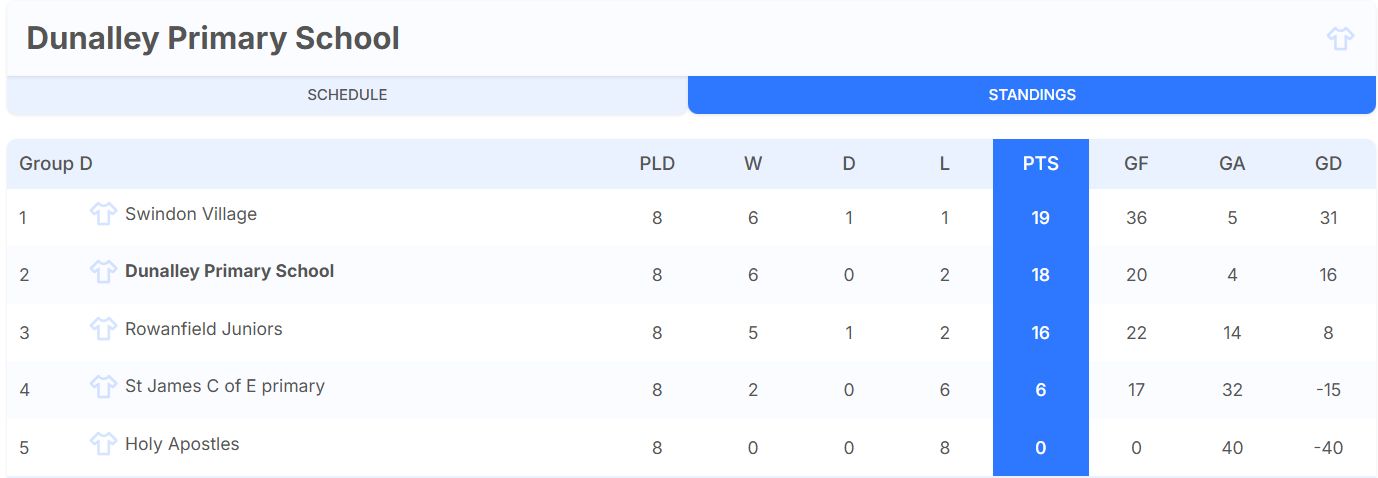The height and width of the screenshot is (478, 1378).
Task: Switch to the Schedule tab
Action: point(347,95)
